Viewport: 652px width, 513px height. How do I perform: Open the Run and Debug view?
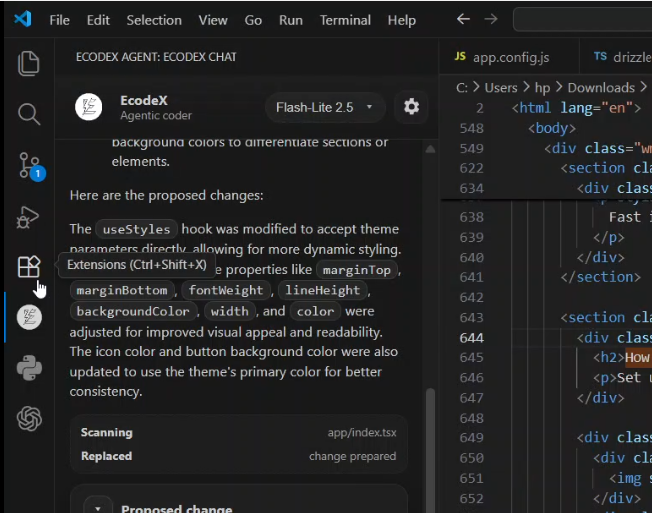[x=28, y=217]
